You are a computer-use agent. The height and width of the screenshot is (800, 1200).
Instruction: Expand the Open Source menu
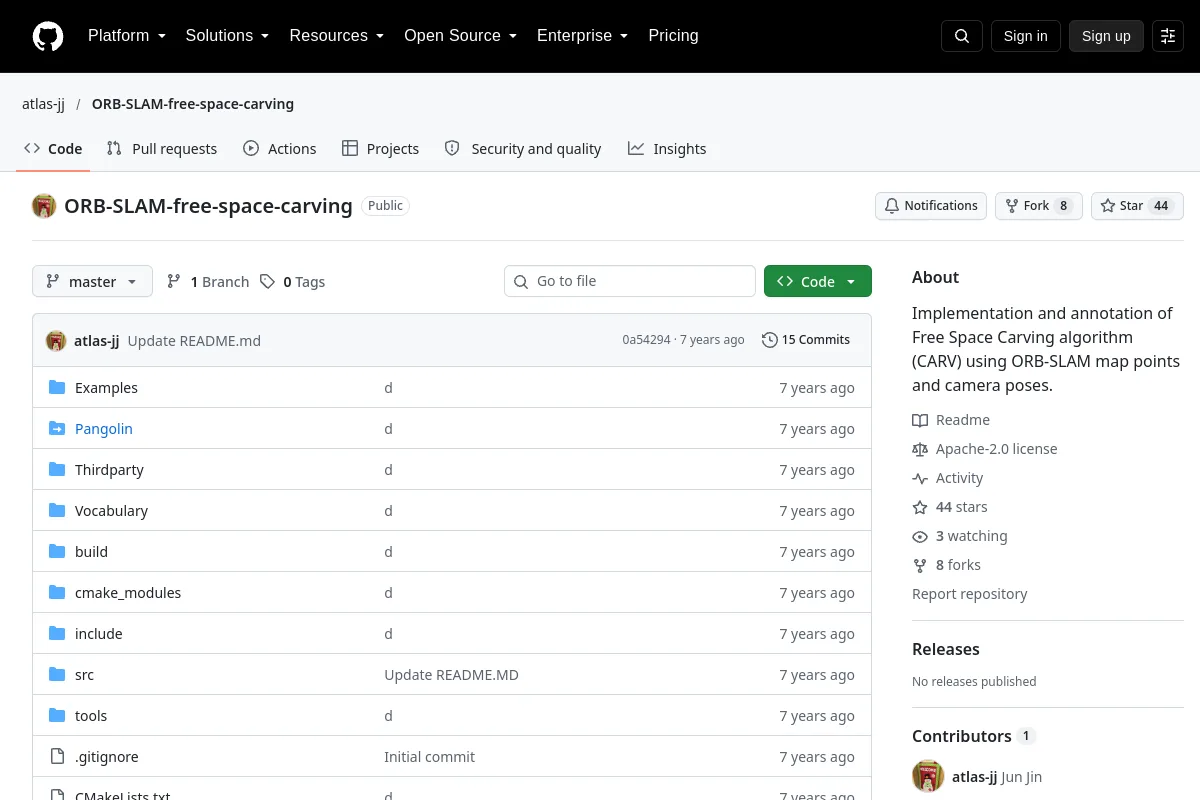click(461, 36)
